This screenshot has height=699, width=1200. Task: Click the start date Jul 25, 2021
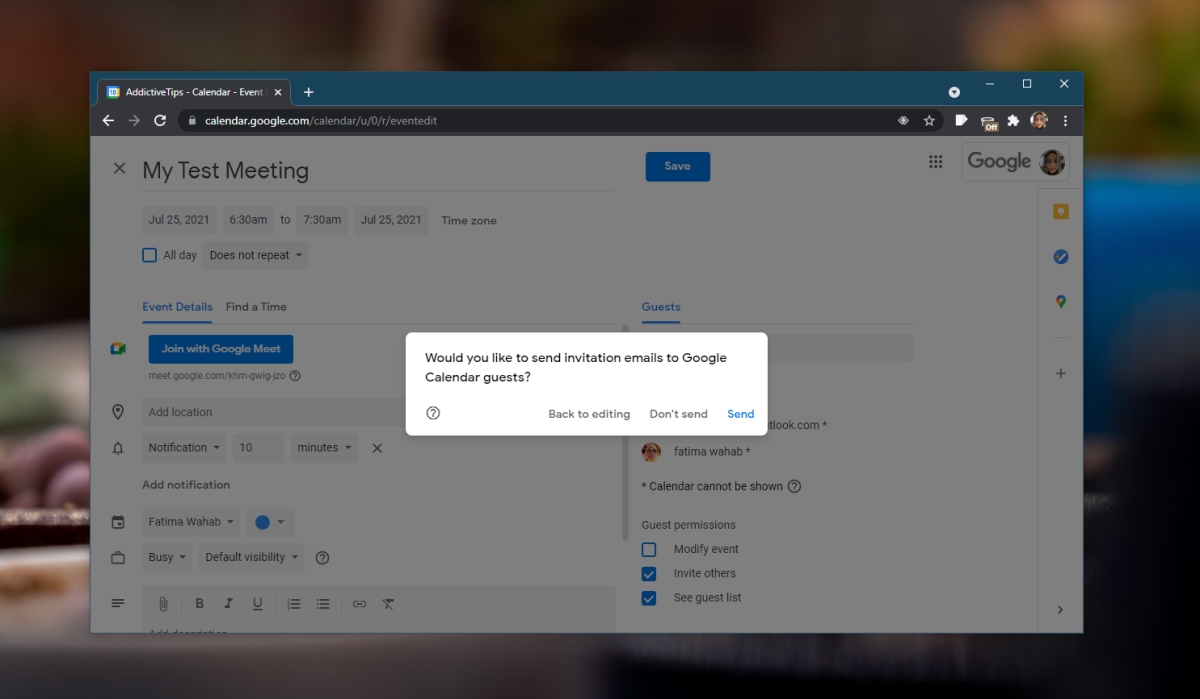(179, 220)
